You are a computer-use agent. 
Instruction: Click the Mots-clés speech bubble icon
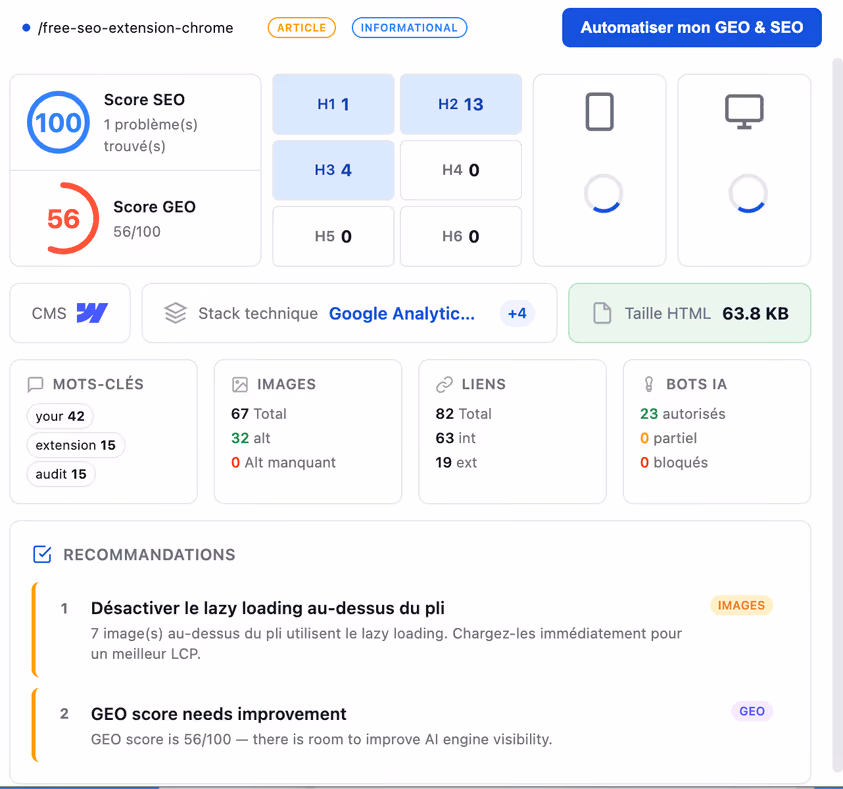point(35,384)
